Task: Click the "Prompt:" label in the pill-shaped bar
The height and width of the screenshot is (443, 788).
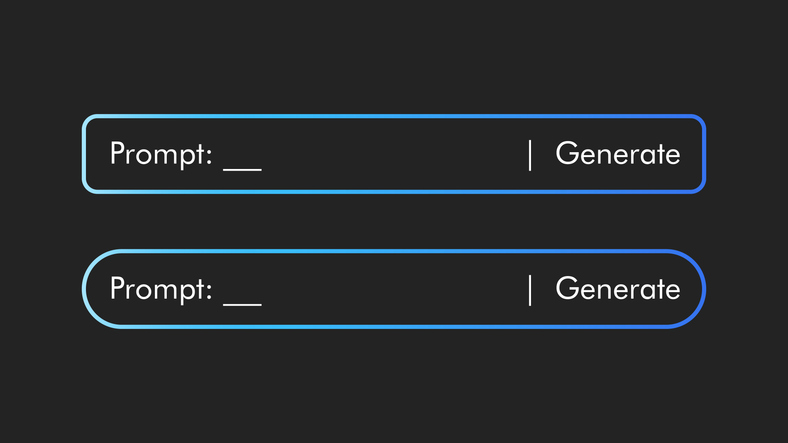Action: click(160, 289)
